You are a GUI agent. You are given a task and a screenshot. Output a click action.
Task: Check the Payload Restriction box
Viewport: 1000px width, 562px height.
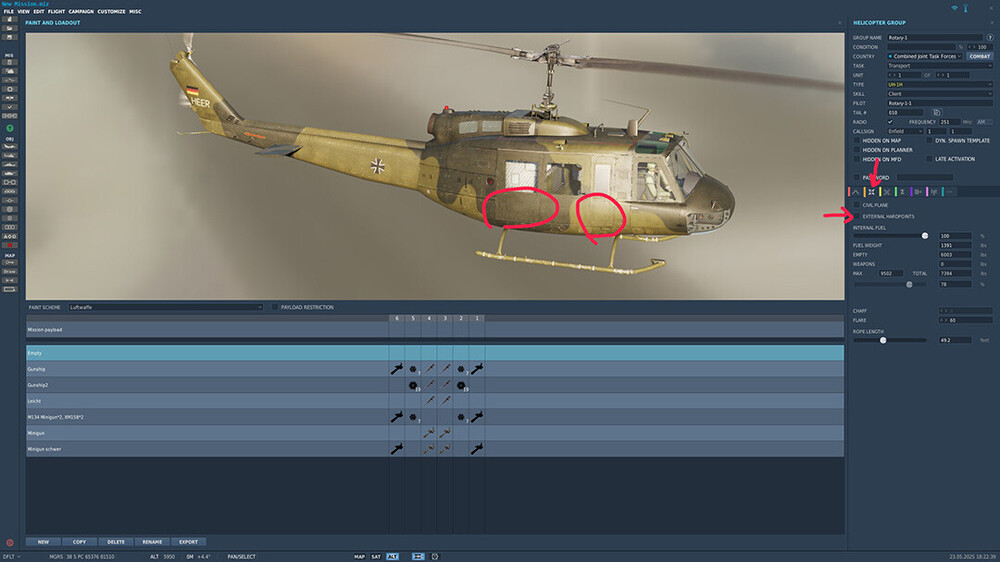pos(276,307)
